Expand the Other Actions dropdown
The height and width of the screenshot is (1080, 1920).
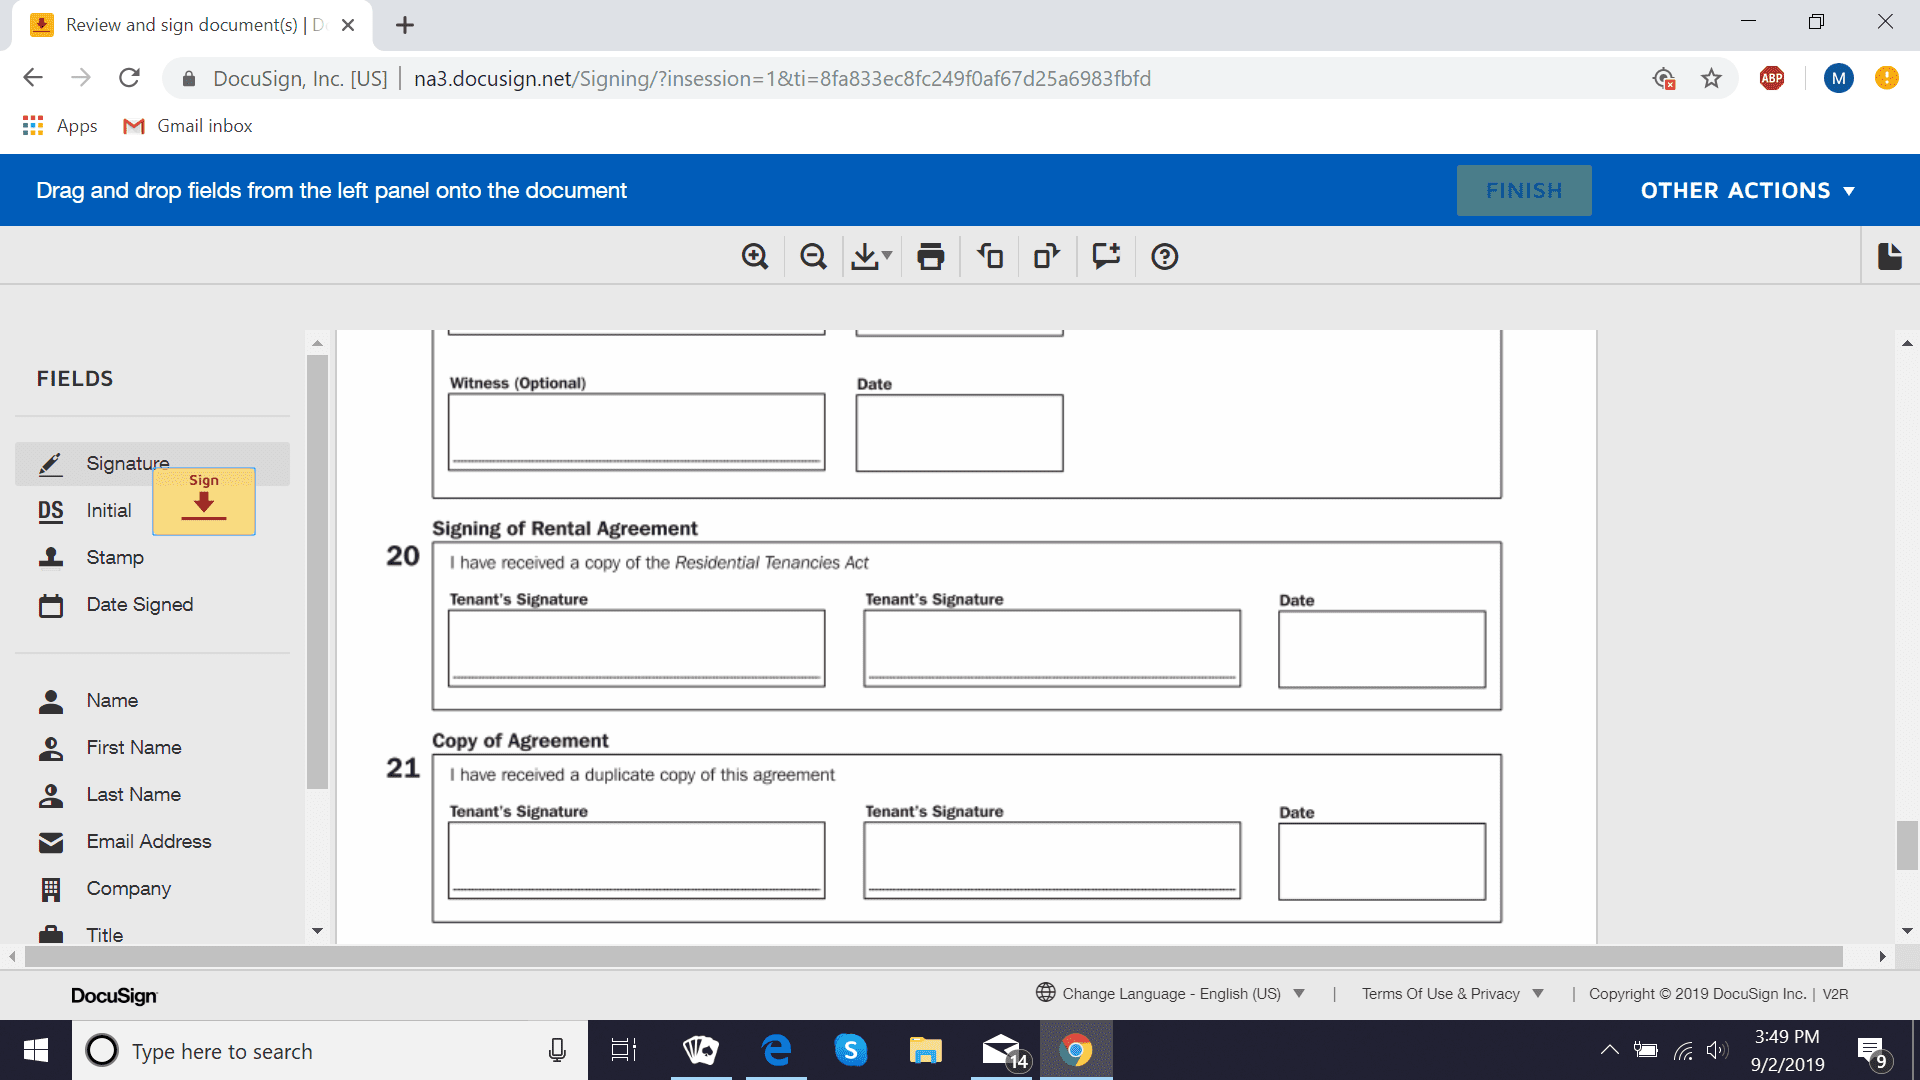pyautogui.click(x=1747, y=190)
